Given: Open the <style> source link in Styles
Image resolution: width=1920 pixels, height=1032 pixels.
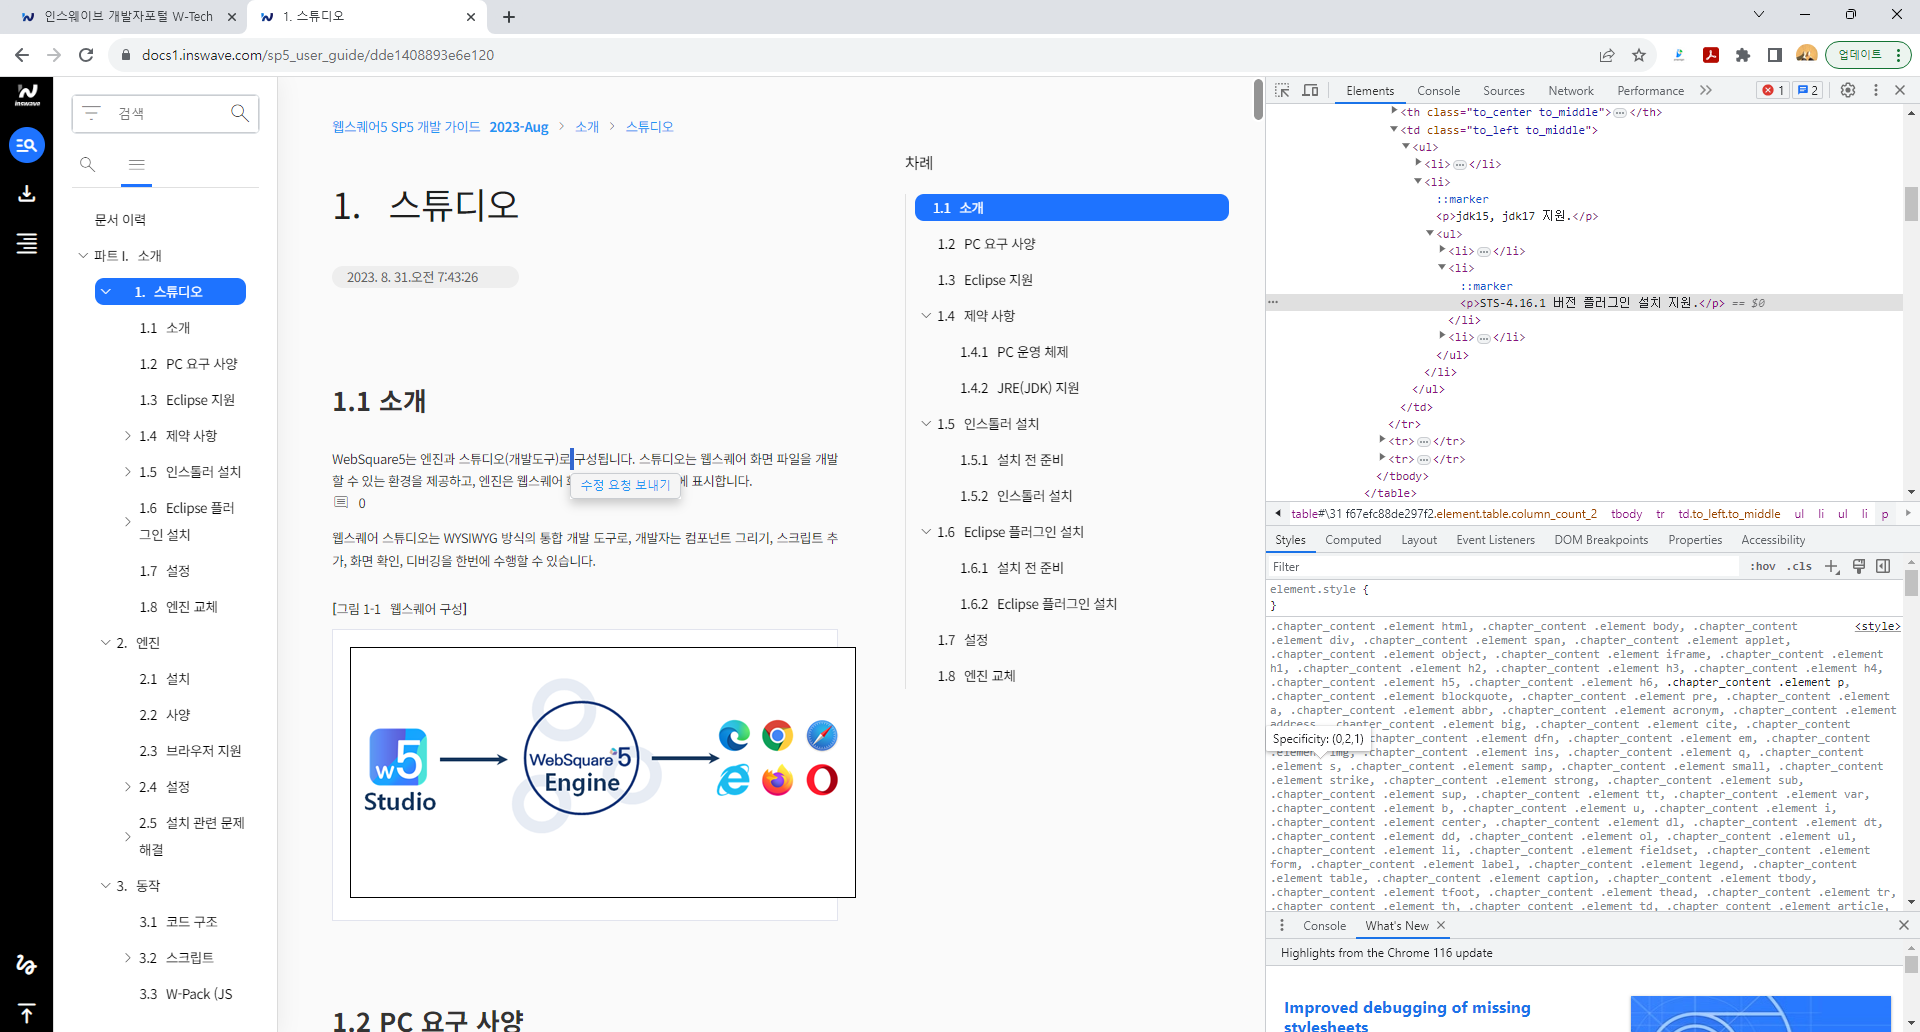Looking at the screenshot, I should click(x=1877, y=626).
